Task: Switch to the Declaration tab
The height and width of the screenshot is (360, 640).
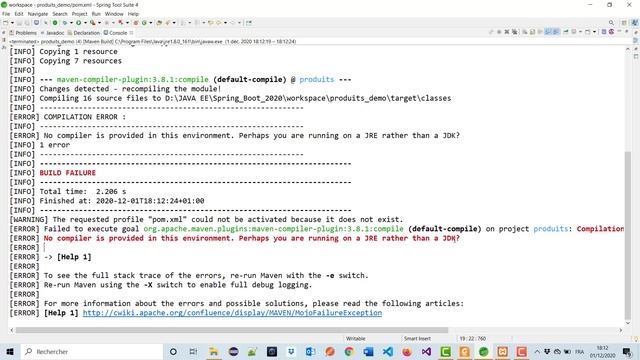Action: pyautogui.click(x=84, y=33)
